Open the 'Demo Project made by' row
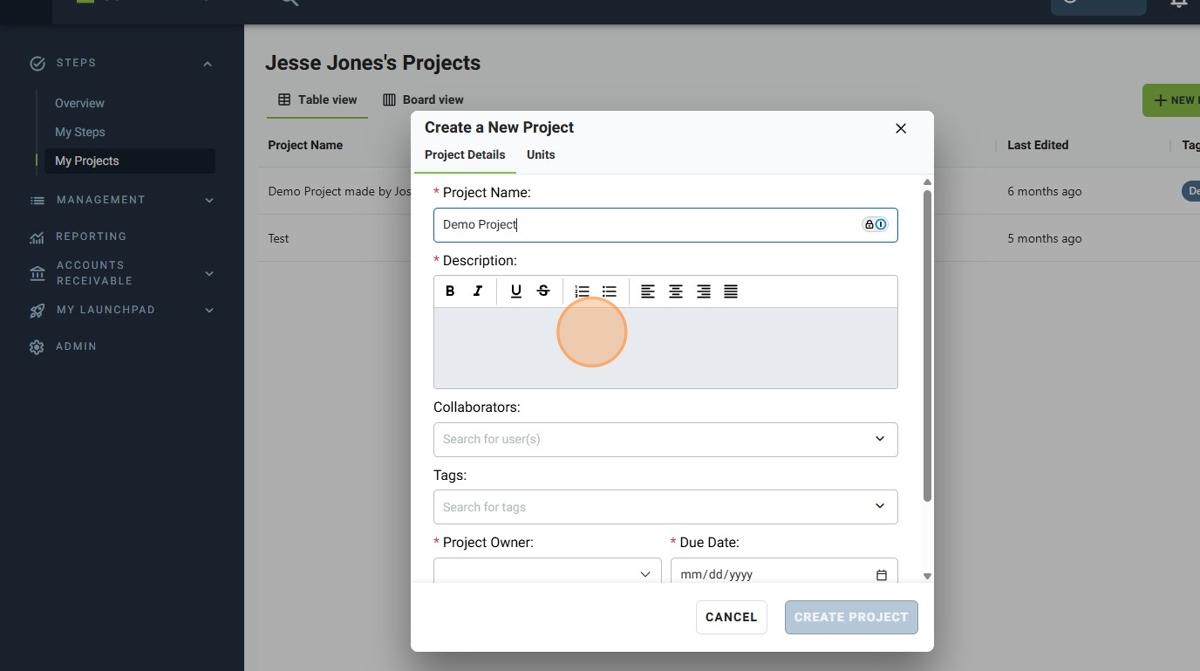Screen dimensions: 1200x671 coord(339,191)
